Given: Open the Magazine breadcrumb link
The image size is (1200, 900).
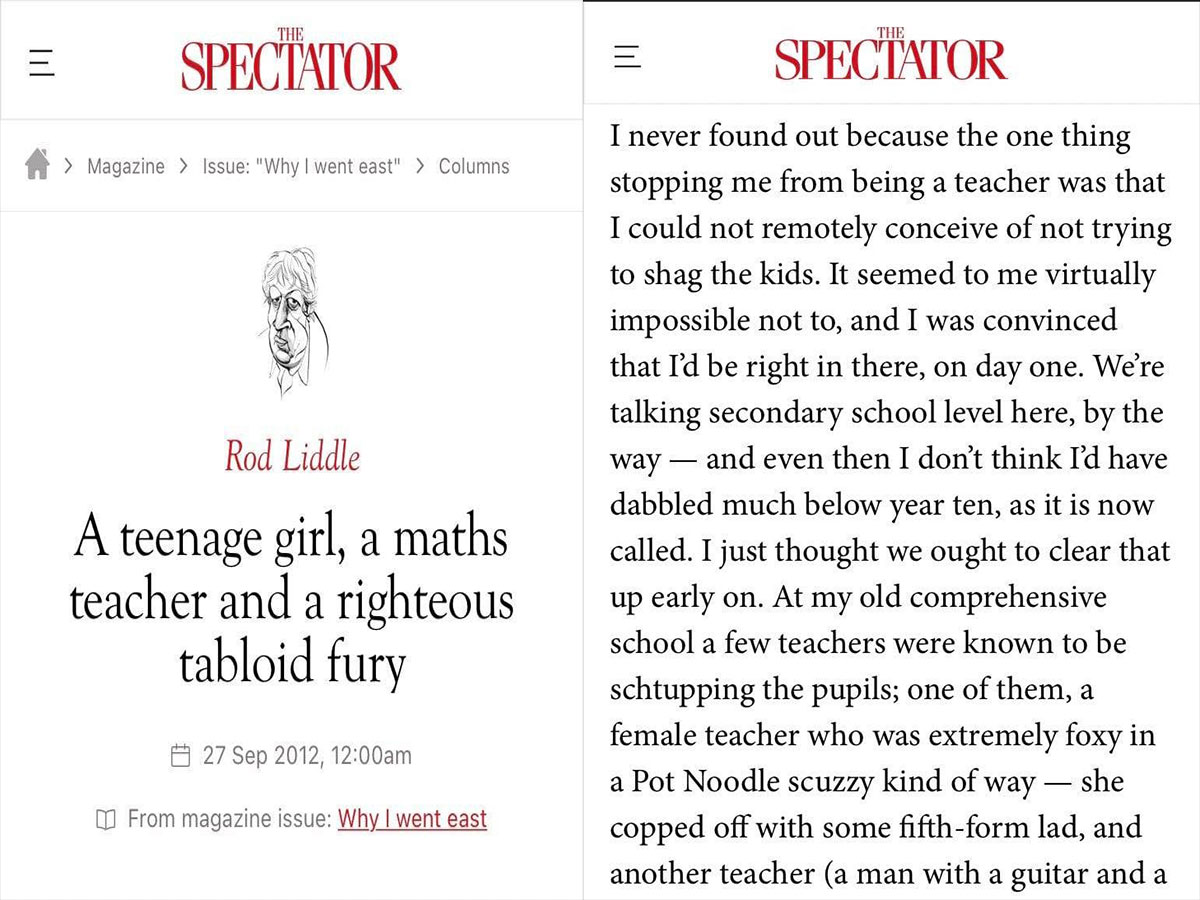Looking at the screenshot, I should [125, 166].
